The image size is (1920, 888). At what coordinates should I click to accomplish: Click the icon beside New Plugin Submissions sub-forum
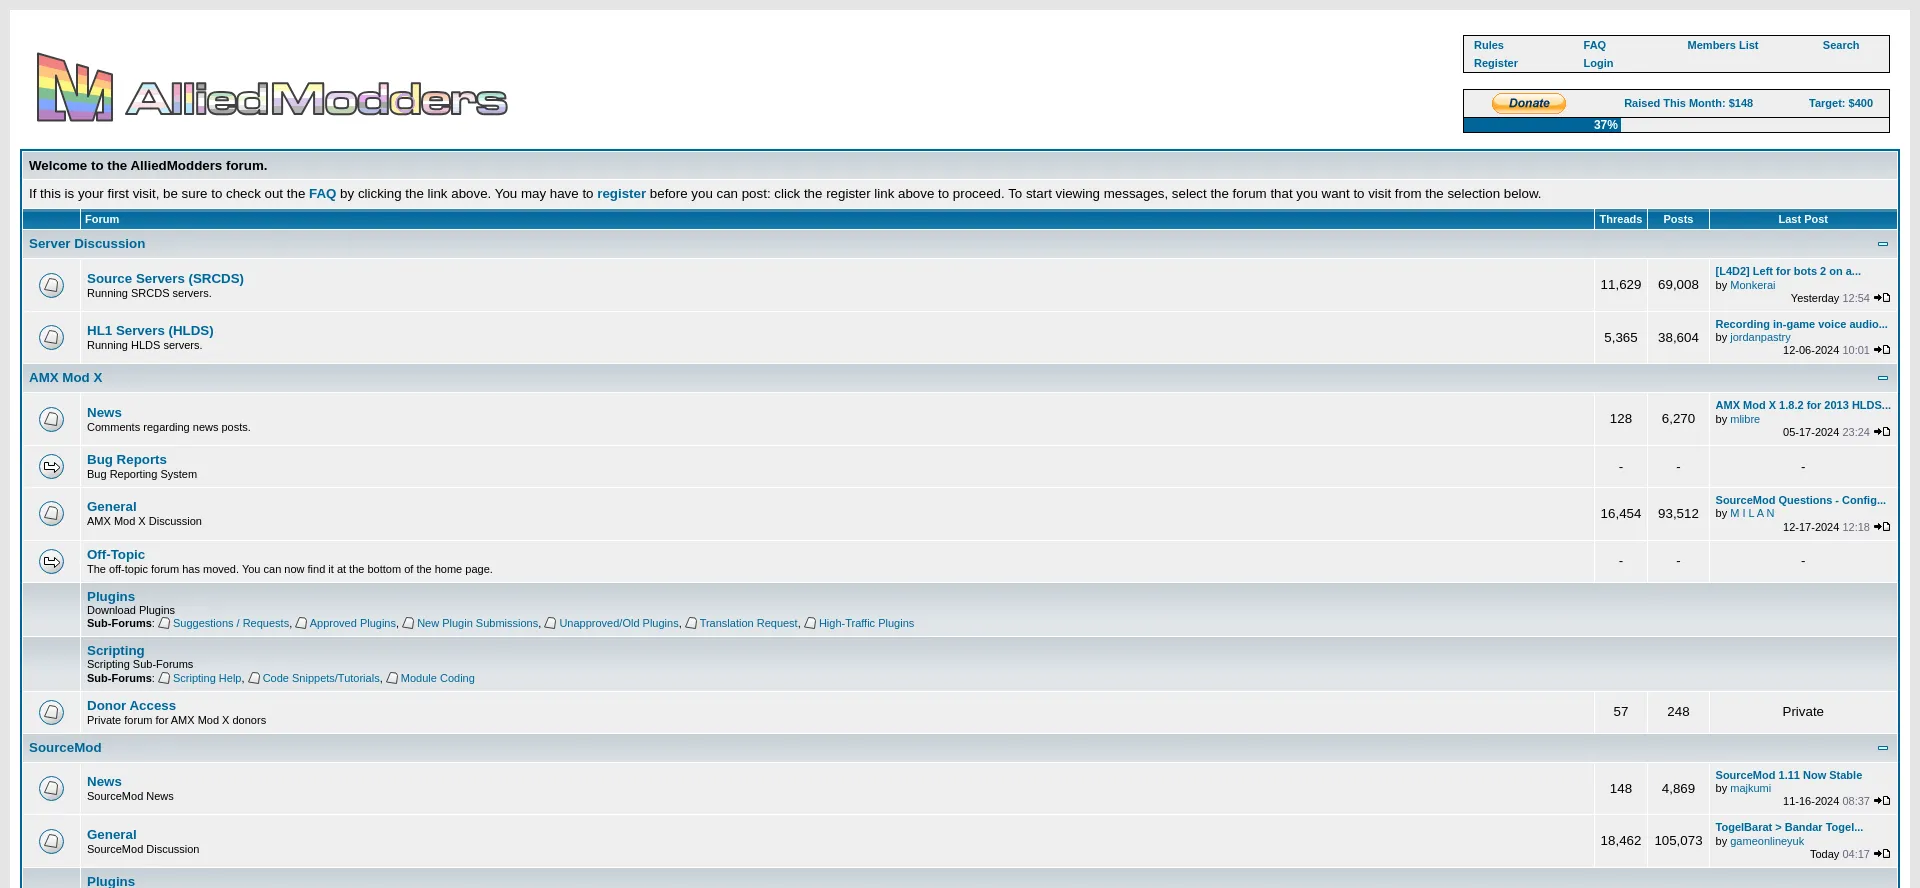[x=408, y=623]
